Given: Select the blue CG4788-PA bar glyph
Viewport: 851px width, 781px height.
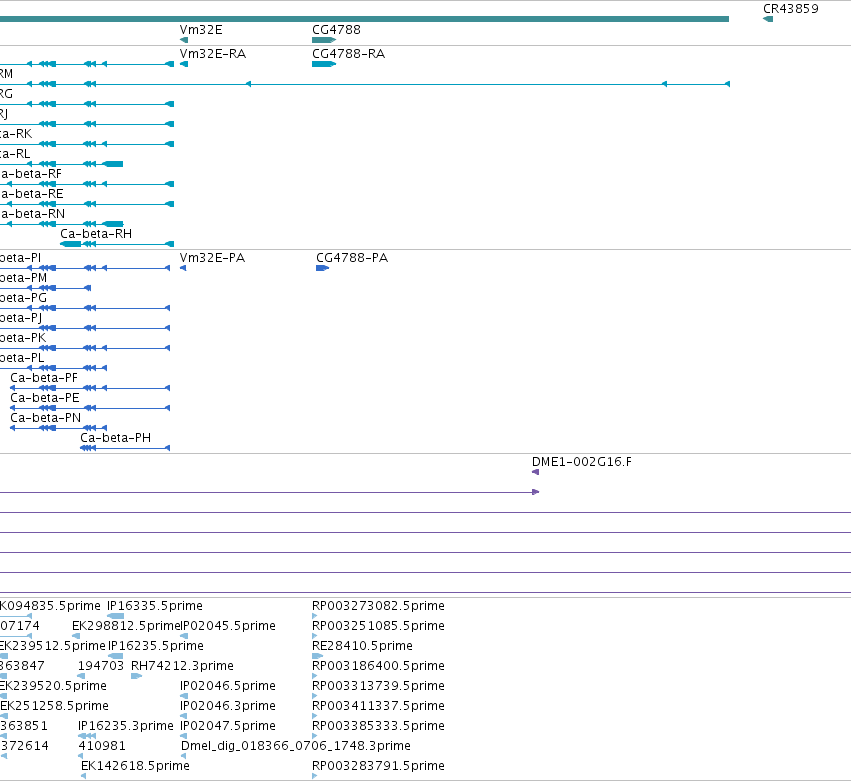Looking at the screenshot, I should (322, 268).
